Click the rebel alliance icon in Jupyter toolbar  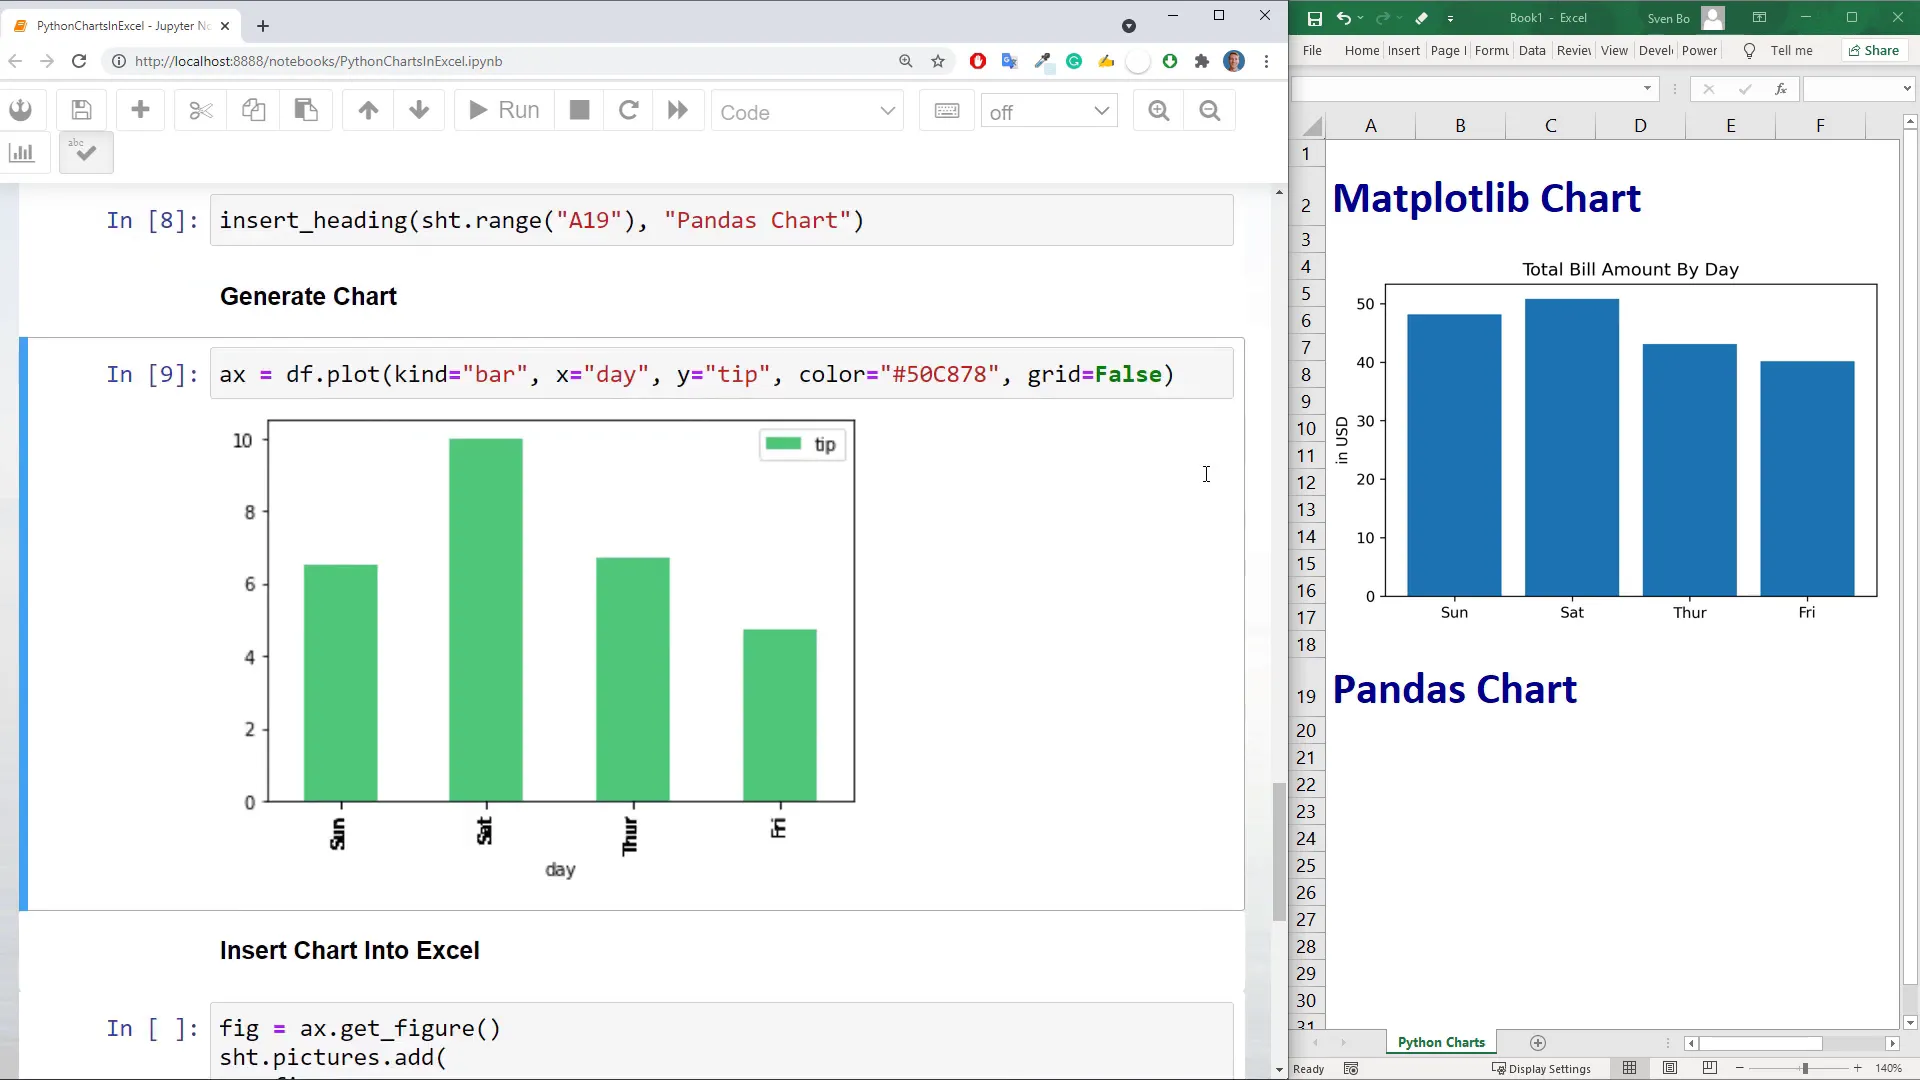tap(21, 111)
